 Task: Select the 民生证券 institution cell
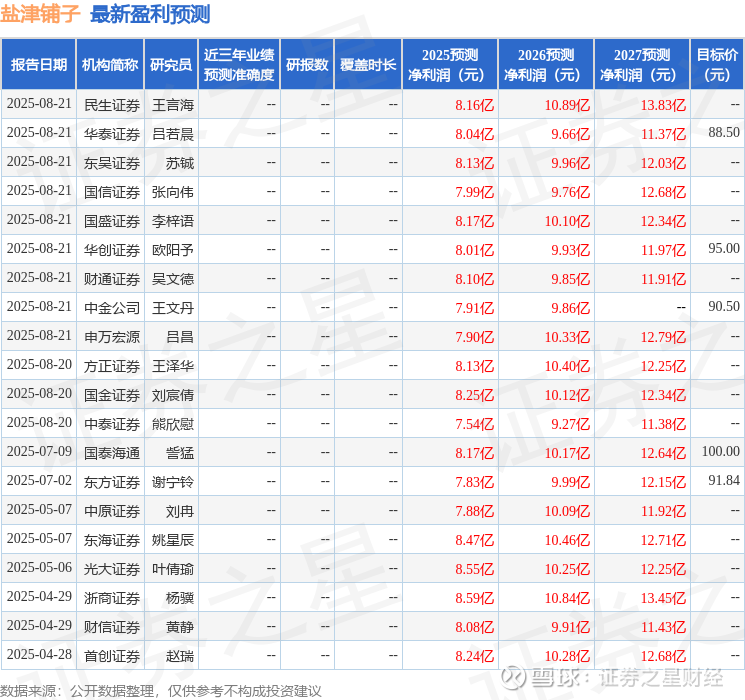coord(112,105)
